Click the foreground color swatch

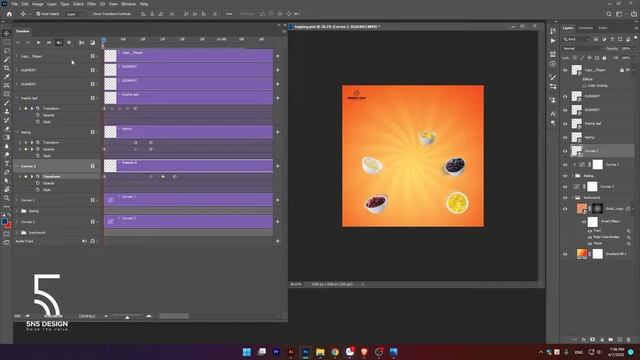4,222
